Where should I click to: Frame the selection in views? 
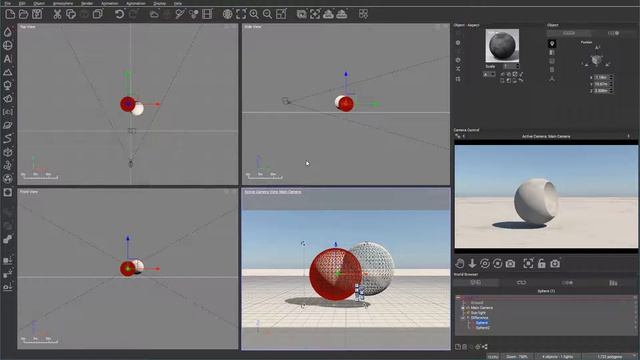tap(241, 14)
